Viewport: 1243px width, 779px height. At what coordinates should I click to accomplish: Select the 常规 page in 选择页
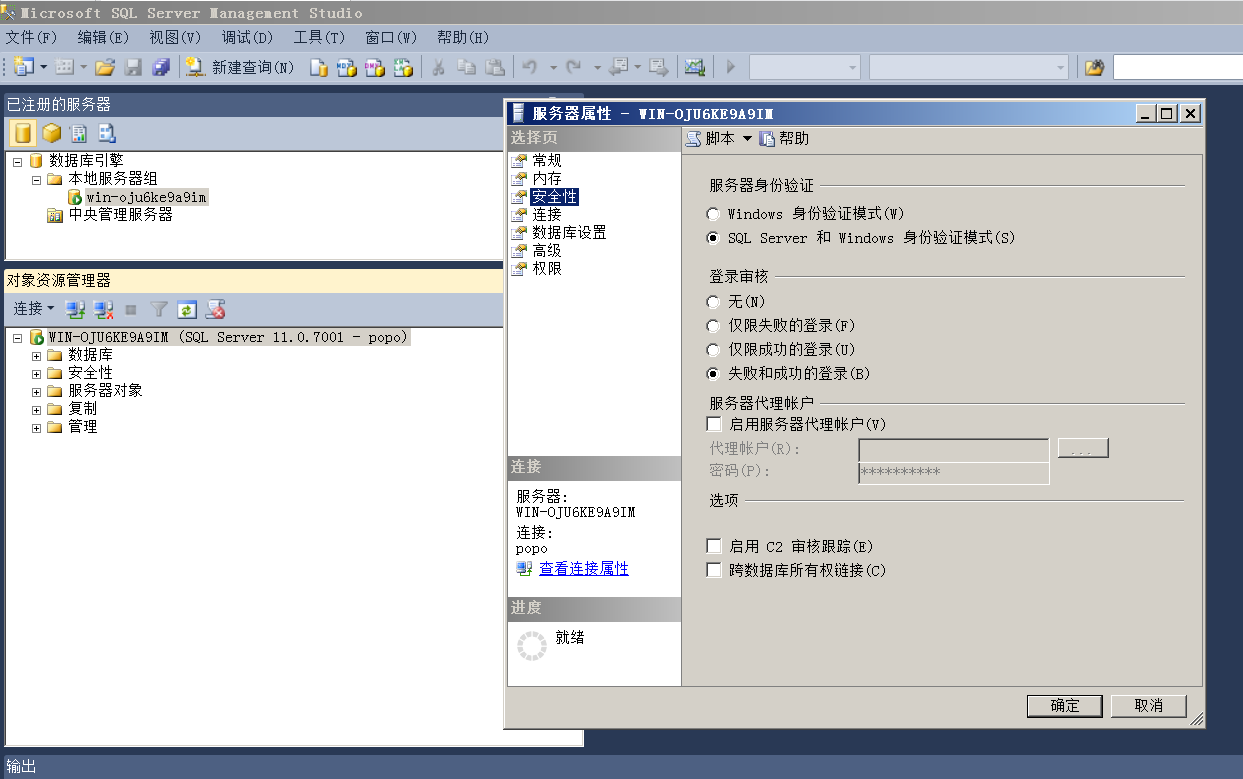[547, 161]
